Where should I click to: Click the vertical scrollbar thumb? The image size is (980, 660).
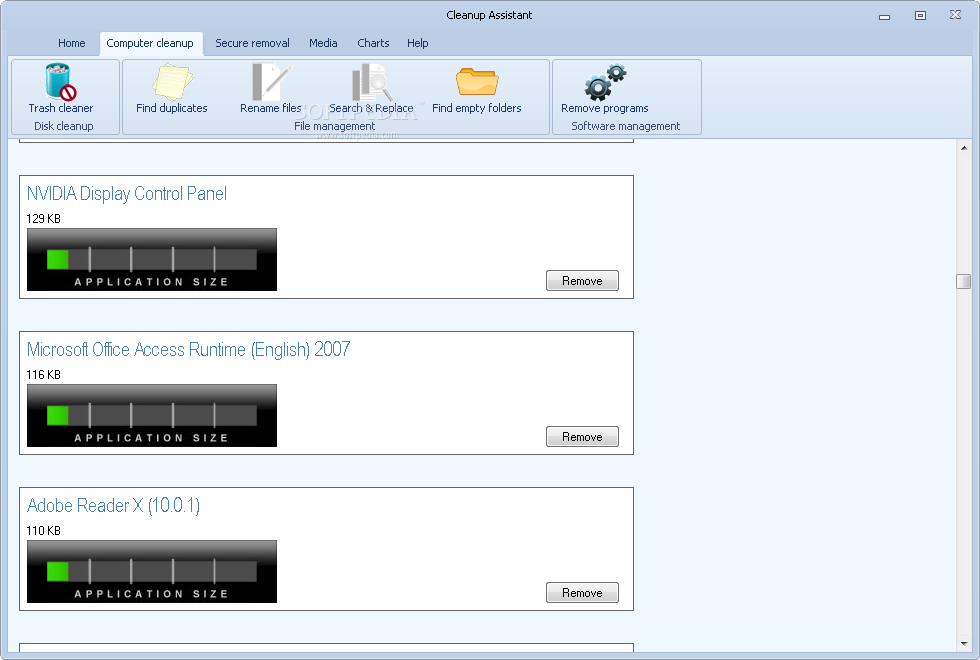coord(963,281)
